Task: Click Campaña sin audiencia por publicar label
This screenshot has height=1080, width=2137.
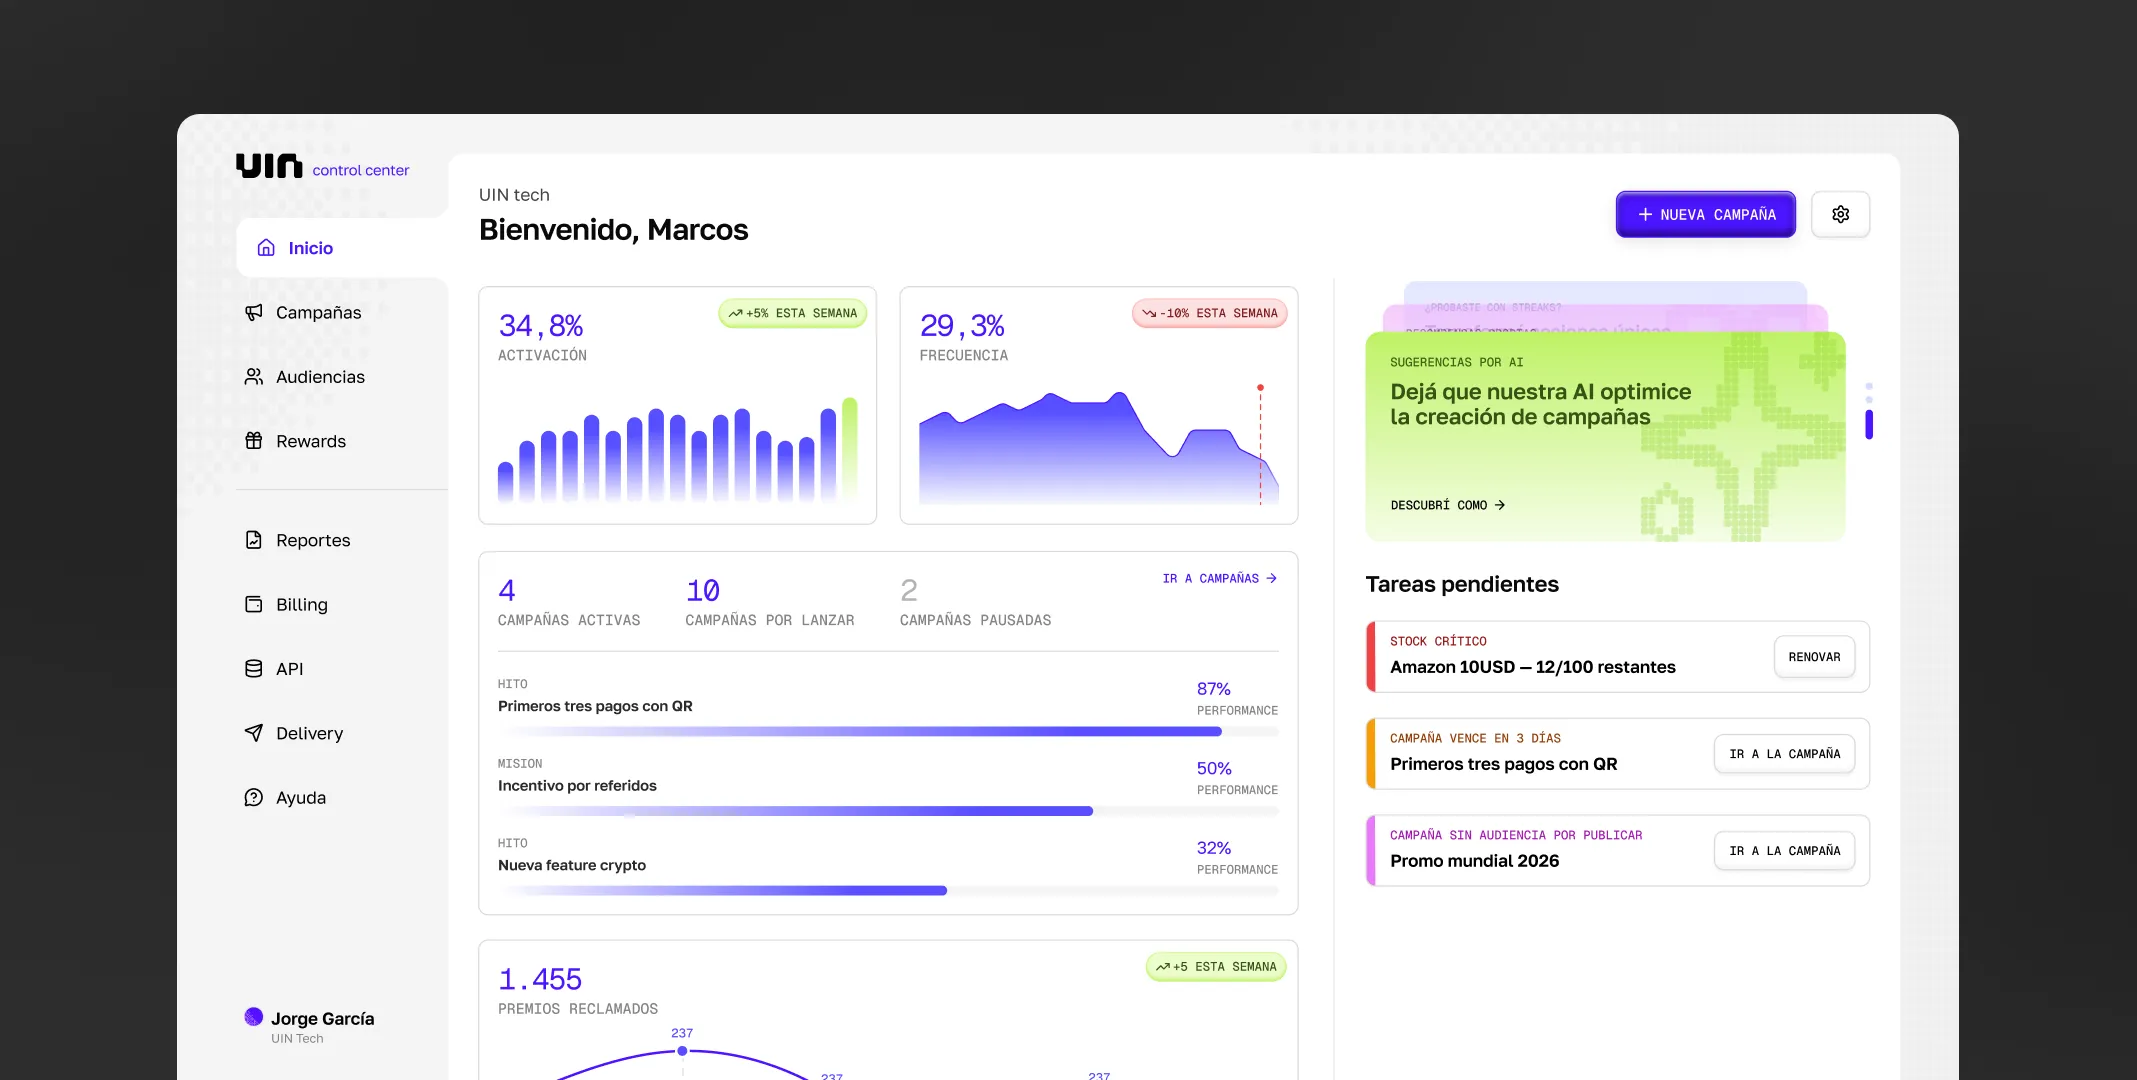Action: point(1516,835)
